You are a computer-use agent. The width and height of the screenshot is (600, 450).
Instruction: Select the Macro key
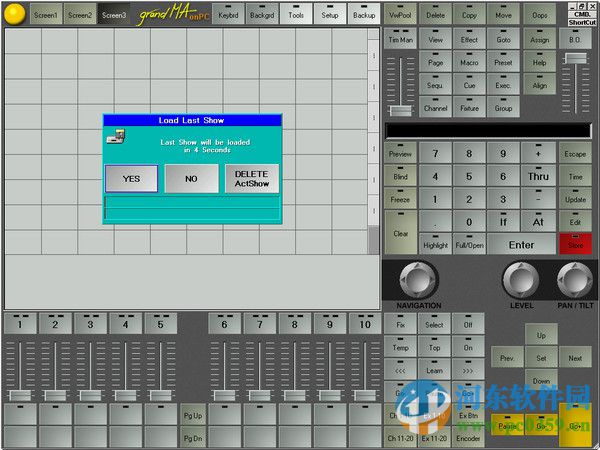pyautogui.click(x=470, y=62)
